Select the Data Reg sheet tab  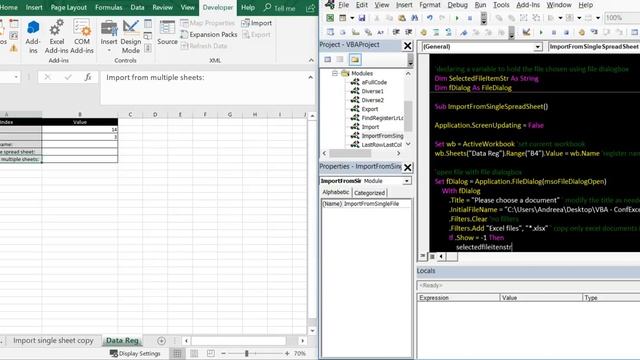pyautogui.click(x=122, y=340)
